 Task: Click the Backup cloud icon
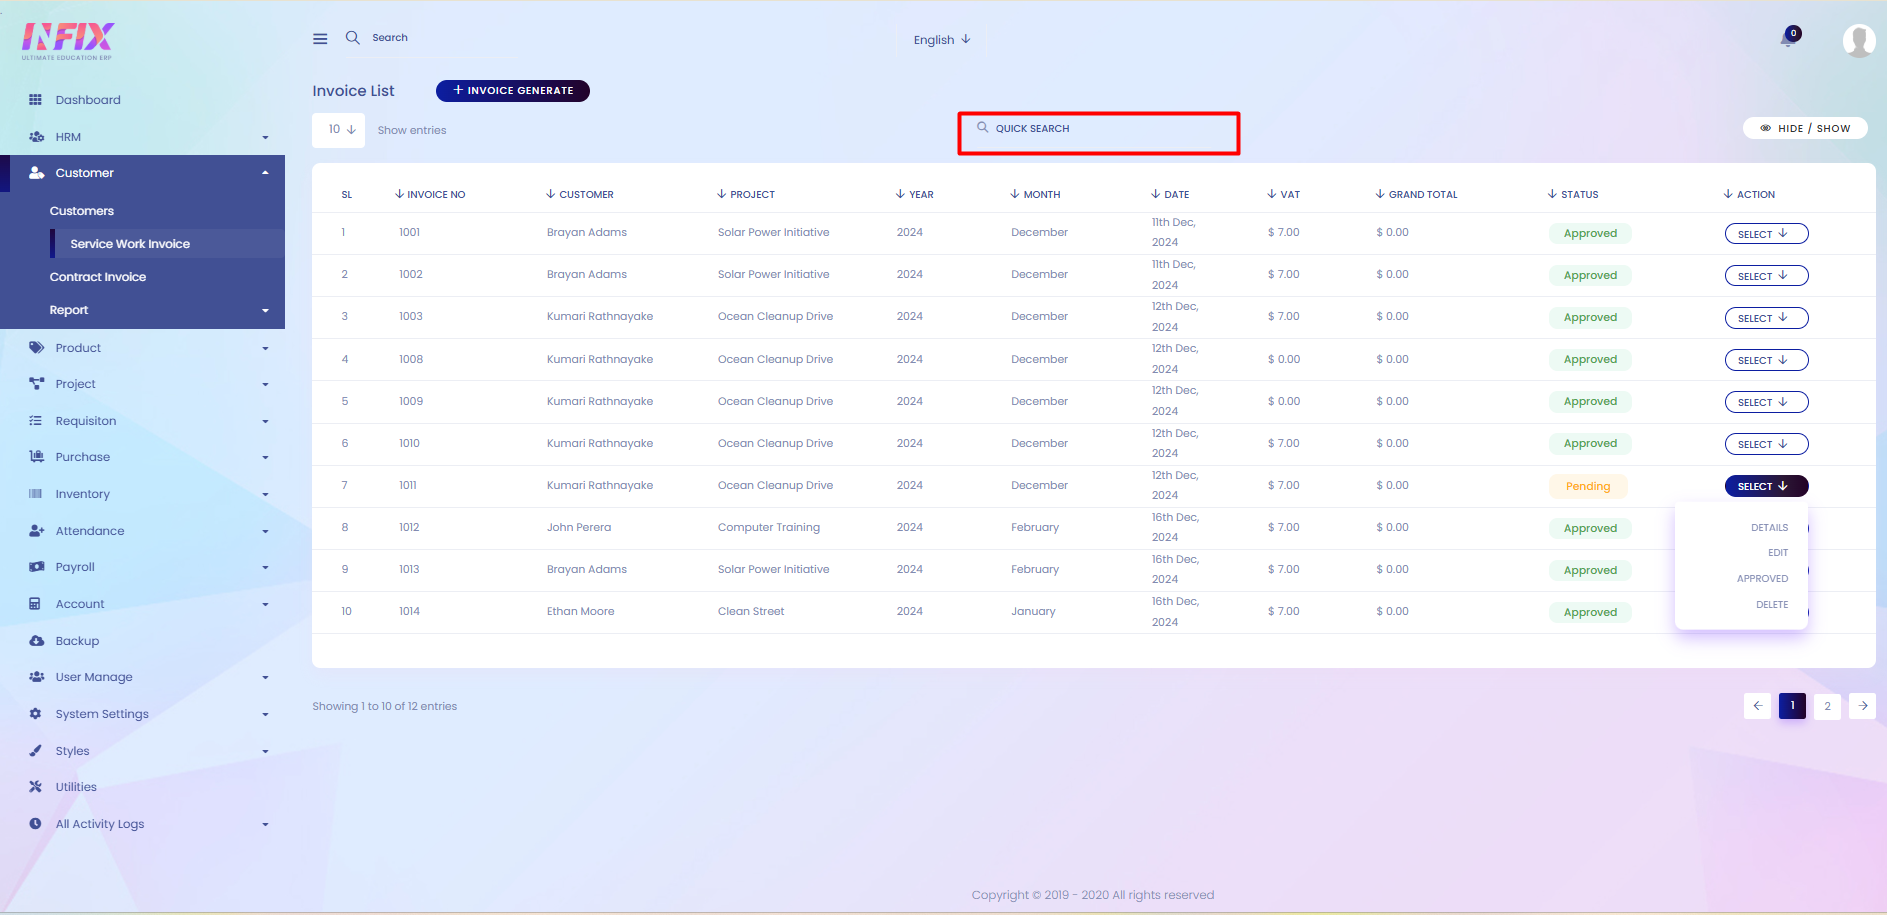tap(36, 641)
